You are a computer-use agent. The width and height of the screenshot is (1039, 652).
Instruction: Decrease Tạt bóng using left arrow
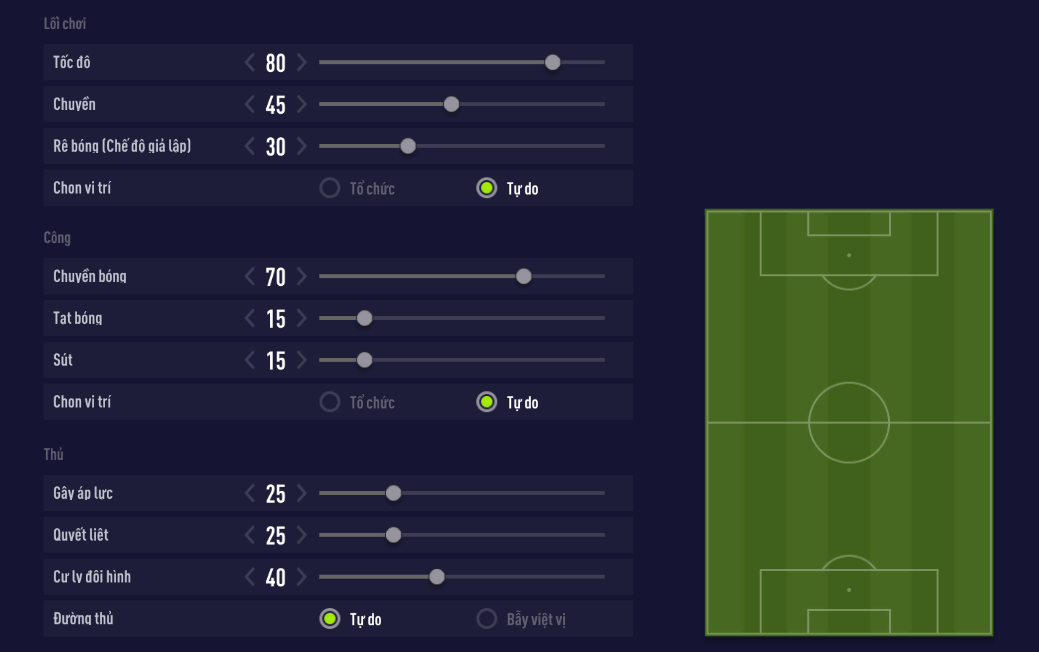tap(250, 318)
